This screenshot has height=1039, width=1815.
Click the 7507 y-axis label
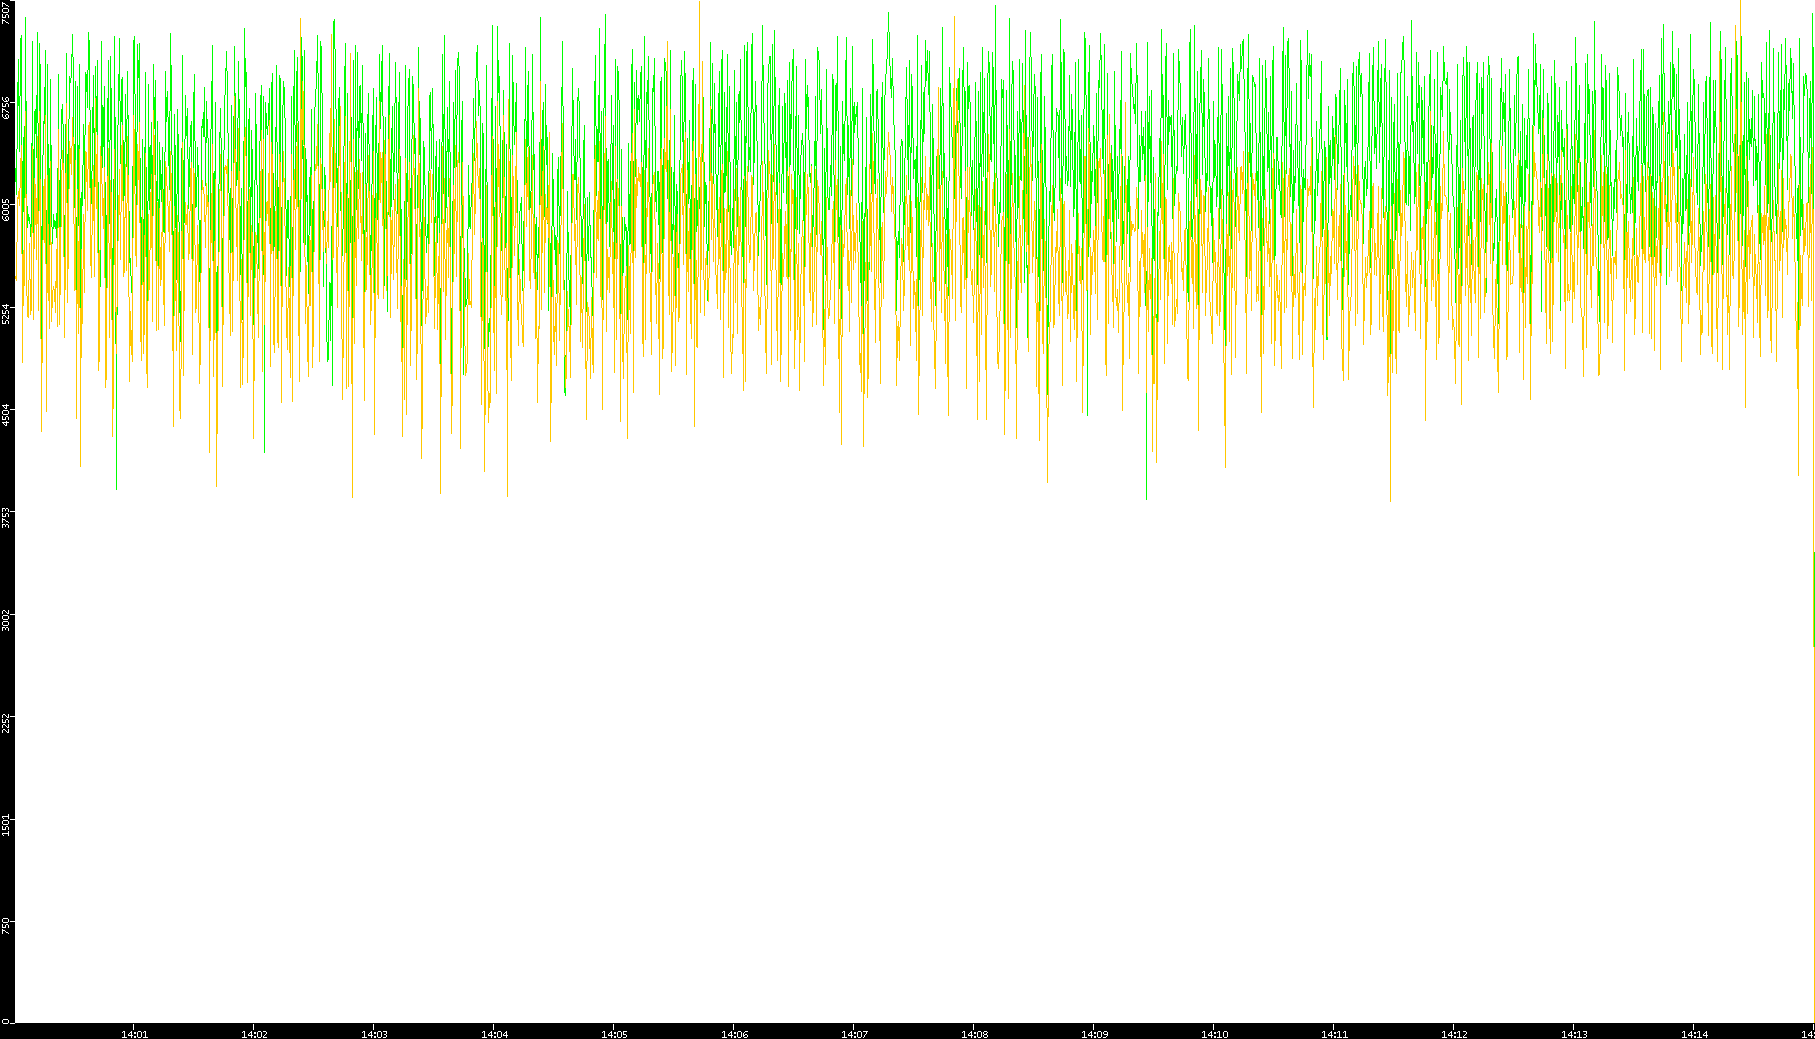pyautogui.click(x=7, y=12)
